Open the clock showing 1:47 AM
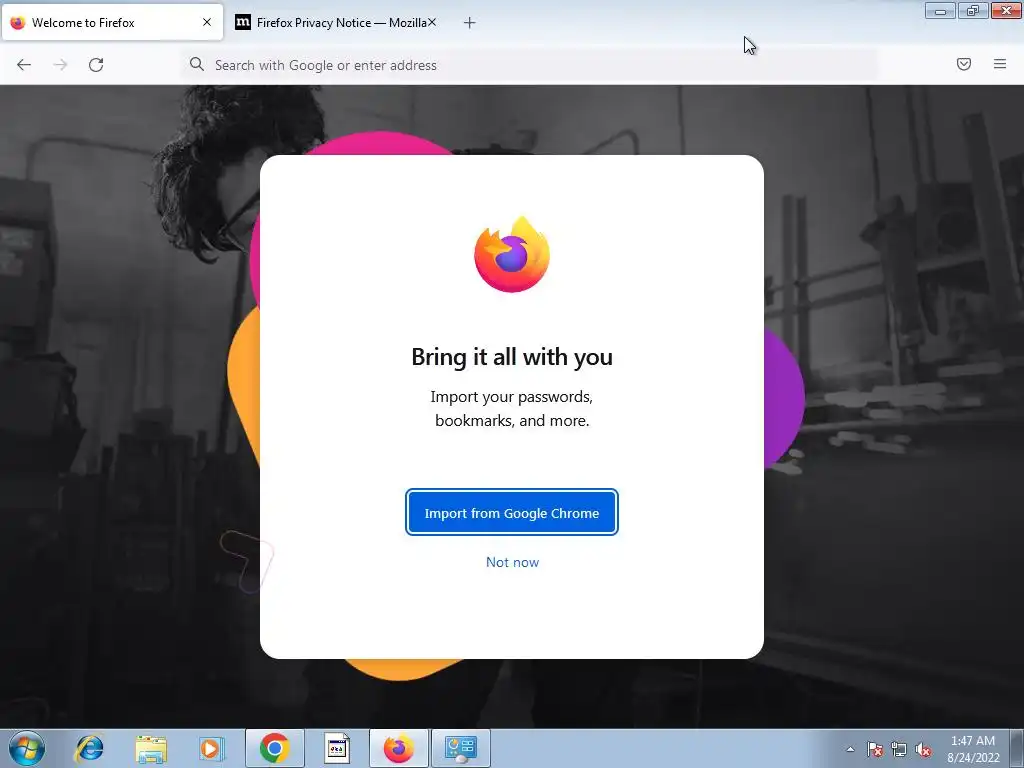Screen dimensions: 1024x768 click(973, 749)
